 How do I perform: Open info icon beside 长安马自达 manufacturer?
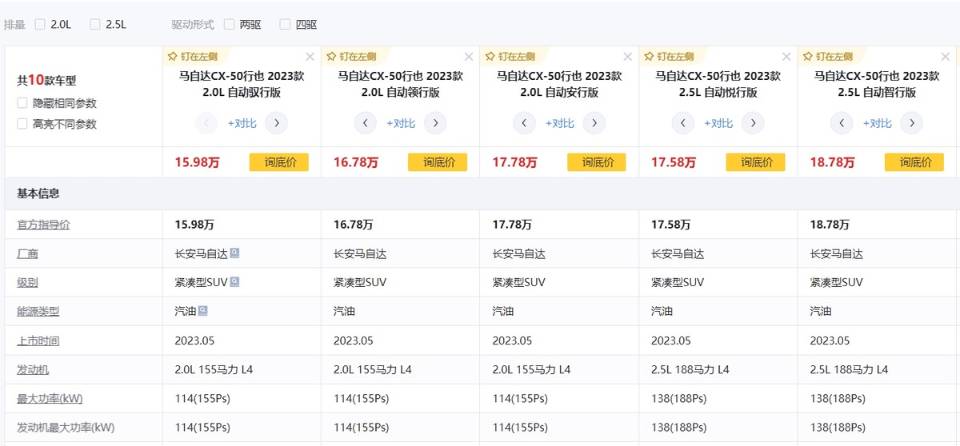tap(234, 254)
